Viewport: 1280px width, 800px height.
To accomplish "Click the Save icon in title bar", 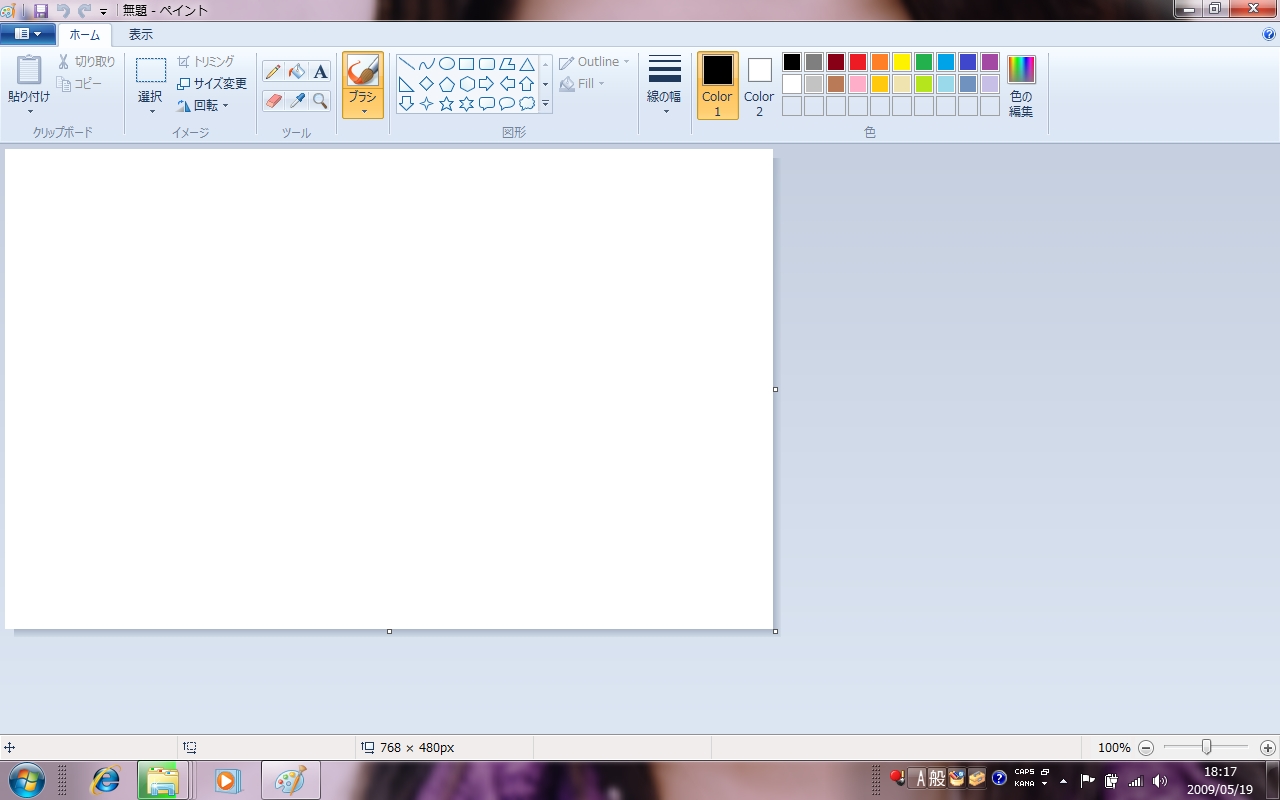I will (x=41, y=10).
